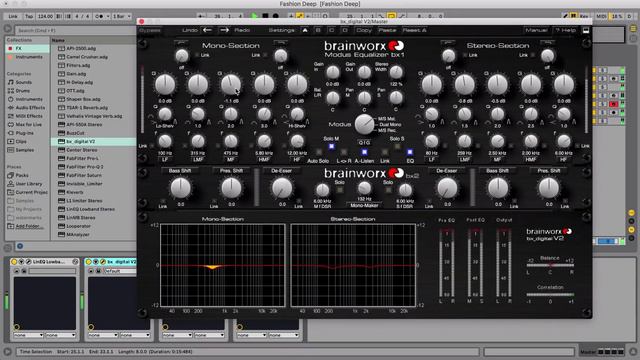This screenshot has height=360, width=640.
Task: Click the 124.00 tempo field
Action: pyautogui.click(x=45, y=16)
